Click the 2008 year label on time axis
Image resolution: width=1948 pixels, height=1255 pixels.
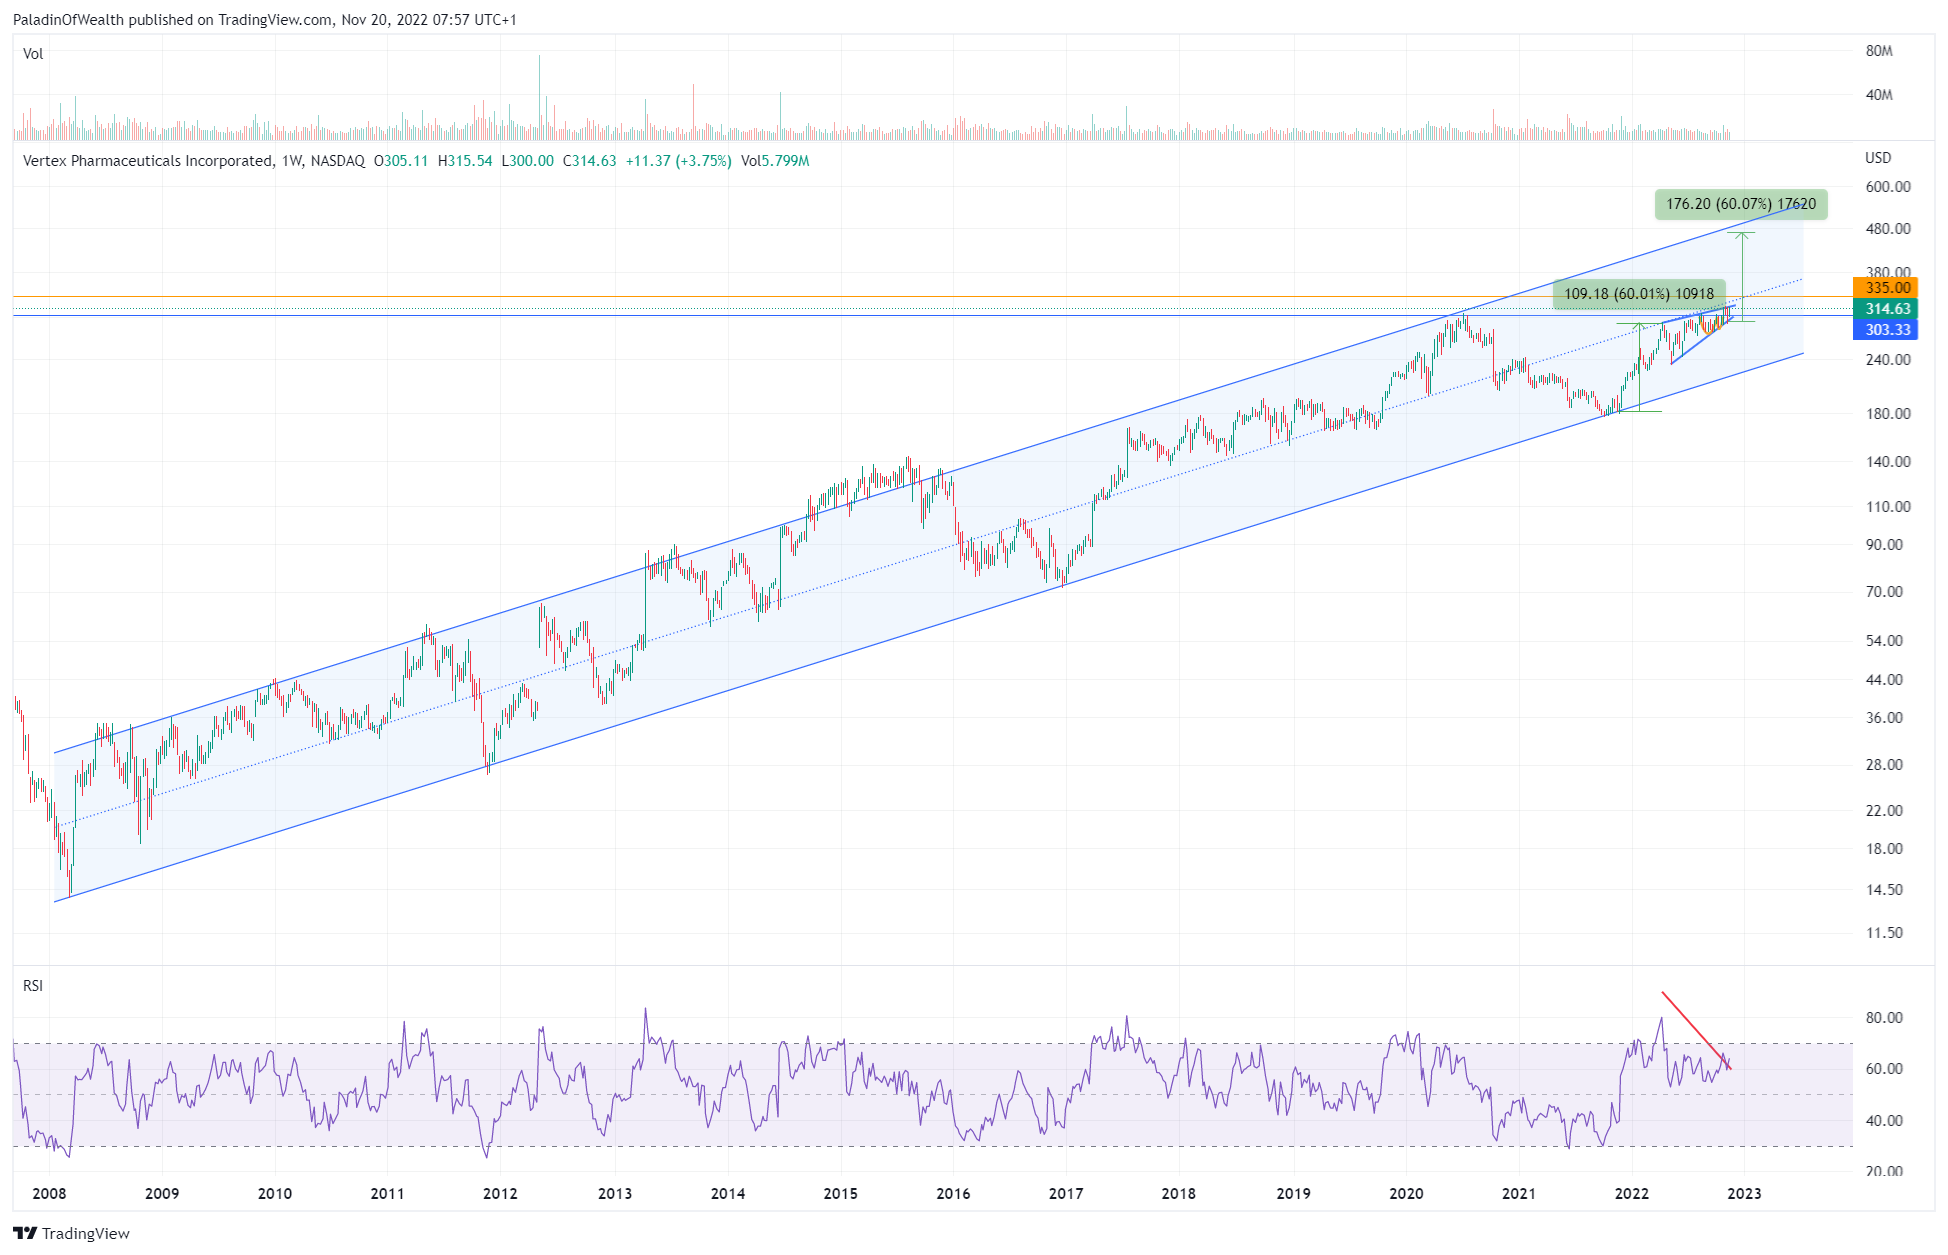tap(49, 1193)
